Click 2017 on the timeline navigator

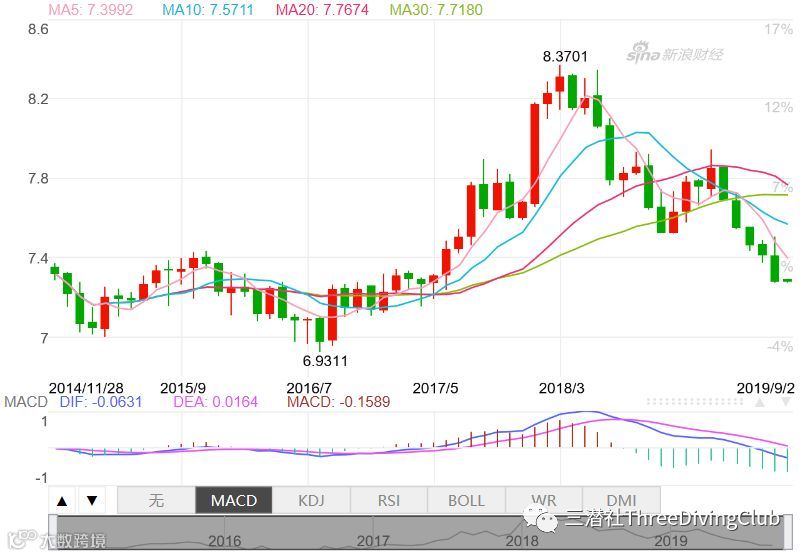[373, 541]
